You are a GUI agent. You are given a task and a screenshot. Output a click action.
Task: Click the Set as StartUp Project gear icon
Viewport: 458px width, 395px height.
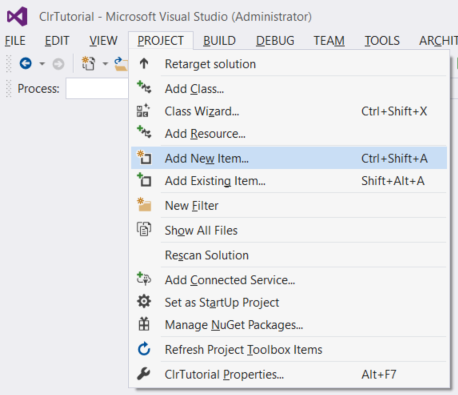(144, 302)
